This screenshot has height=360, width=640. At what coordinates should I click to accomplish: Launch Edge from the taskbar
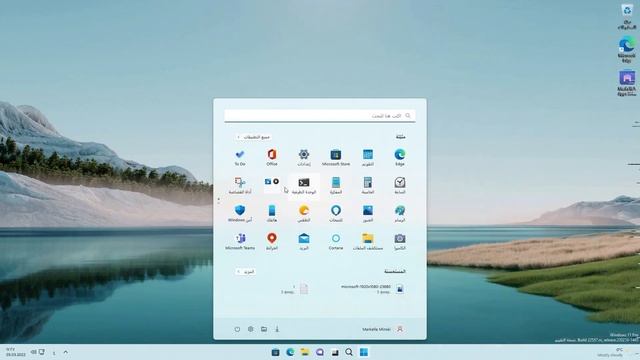tap(290, 352)
